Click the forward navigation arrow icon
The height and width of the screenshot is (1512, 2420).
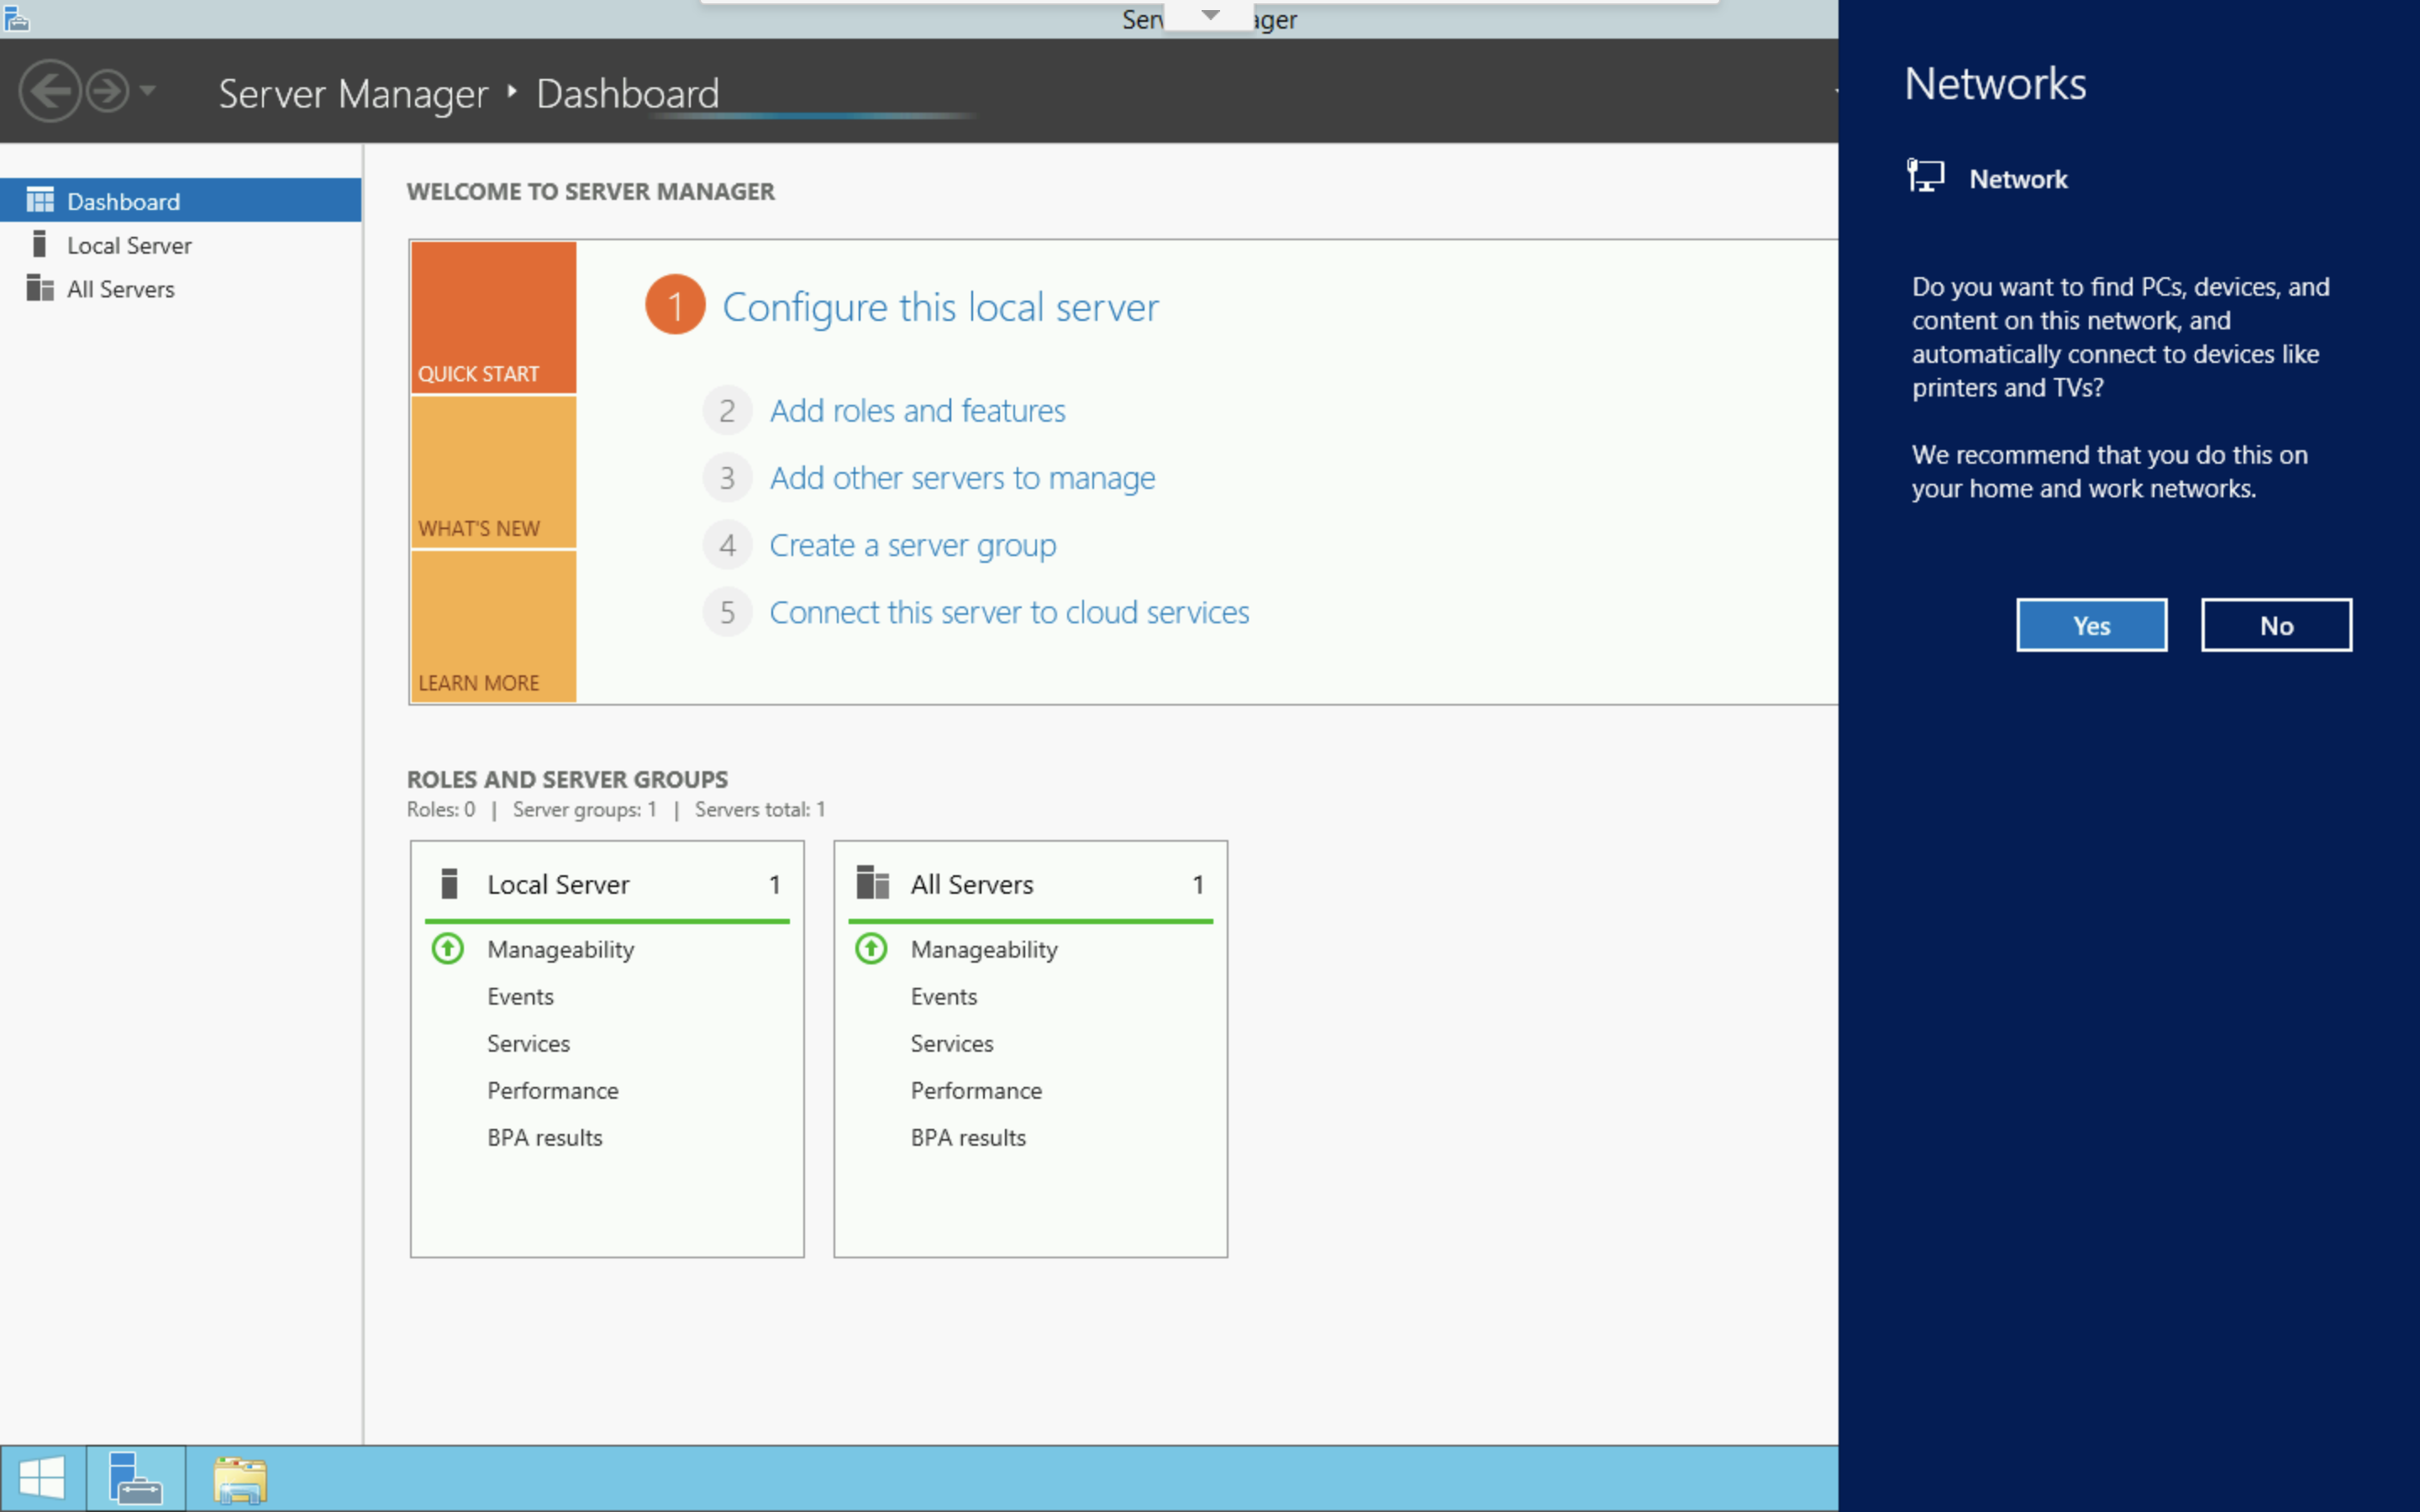click(x=107, y=91)
